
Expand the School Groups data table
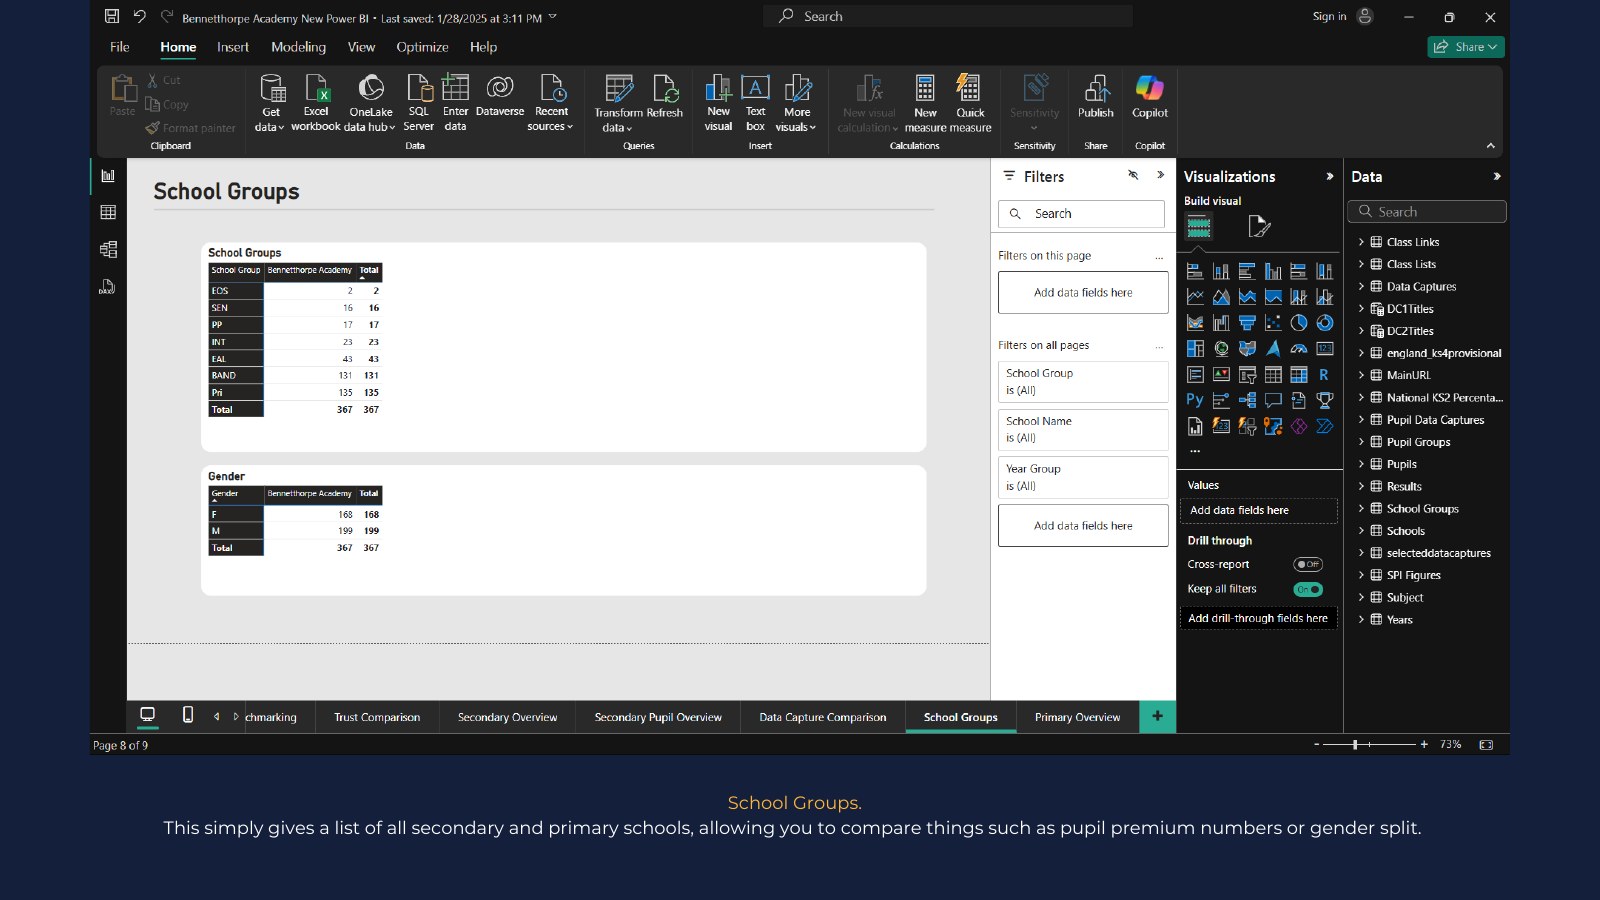coord(1361,509)
